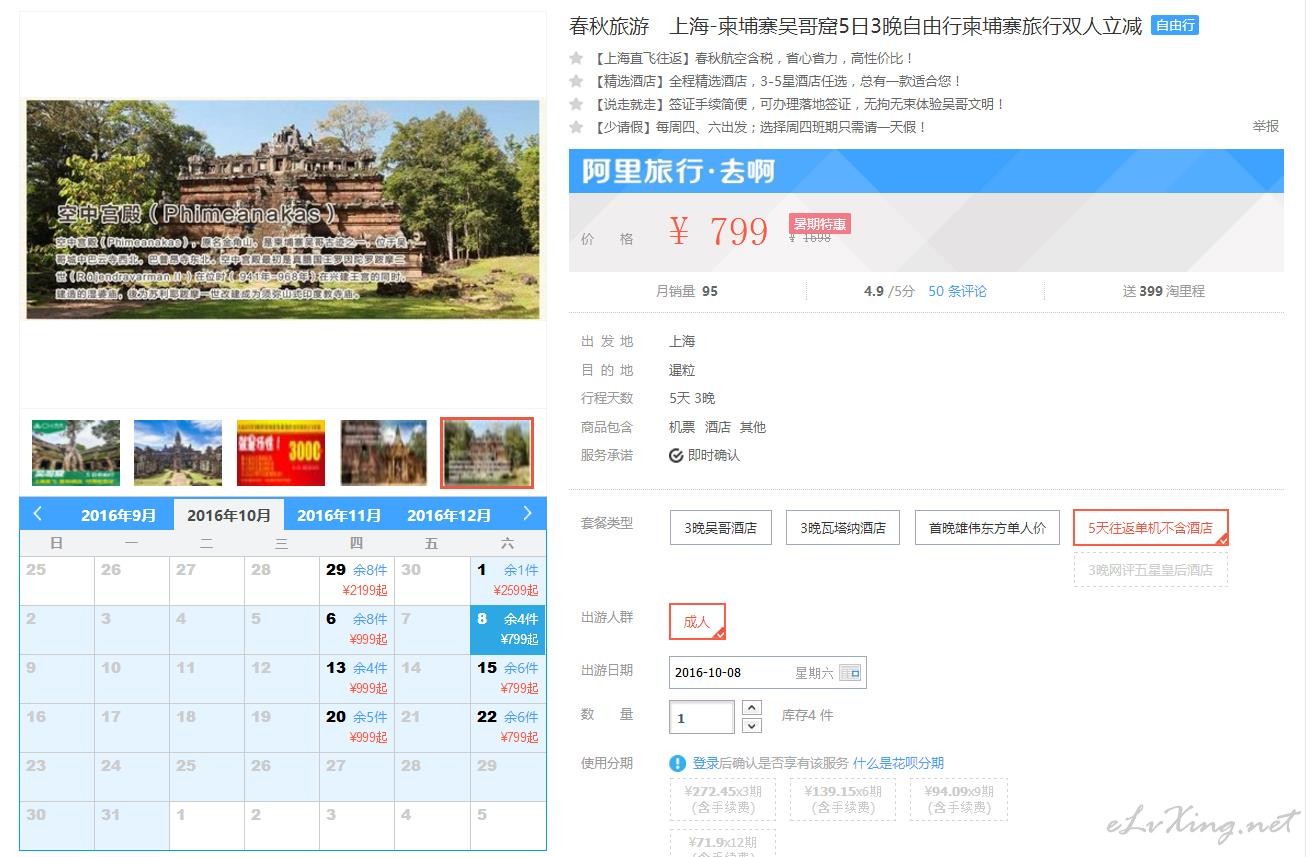Select package 5天往返单机不含酒店
The height and width of the screenshot is (857, 1311).
(1150, 527)
